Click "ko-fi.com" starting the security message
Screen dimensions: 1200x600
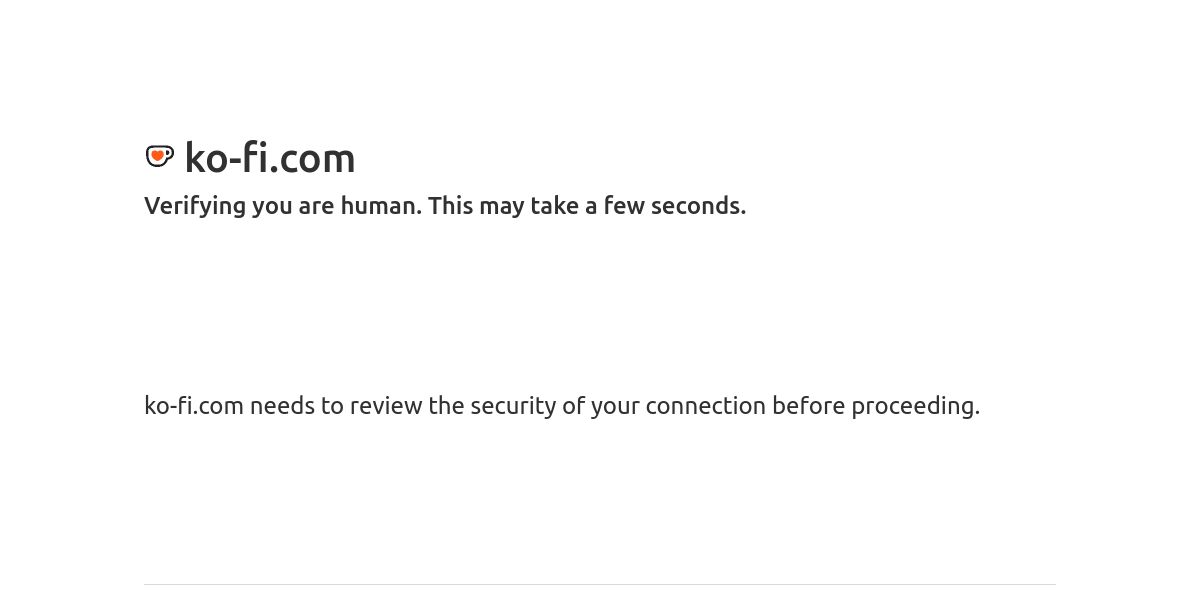pyautogui.click(x=194, y=405)
